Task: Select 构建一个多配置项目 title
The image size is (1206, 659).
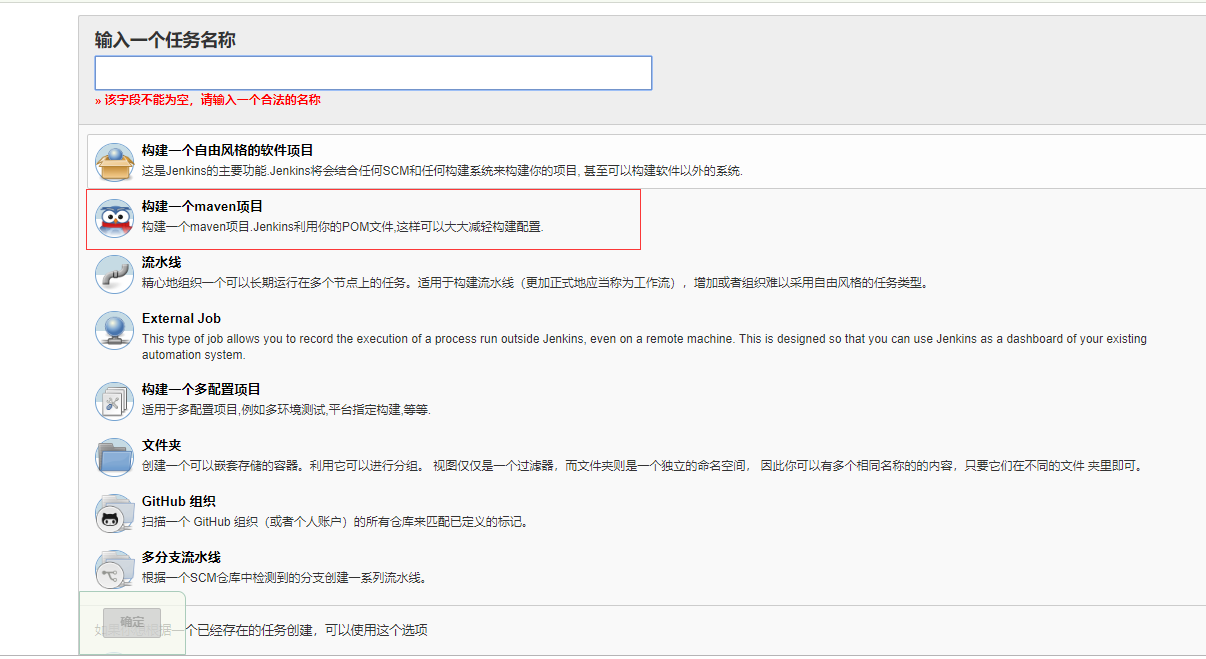Action: (201, 389)
